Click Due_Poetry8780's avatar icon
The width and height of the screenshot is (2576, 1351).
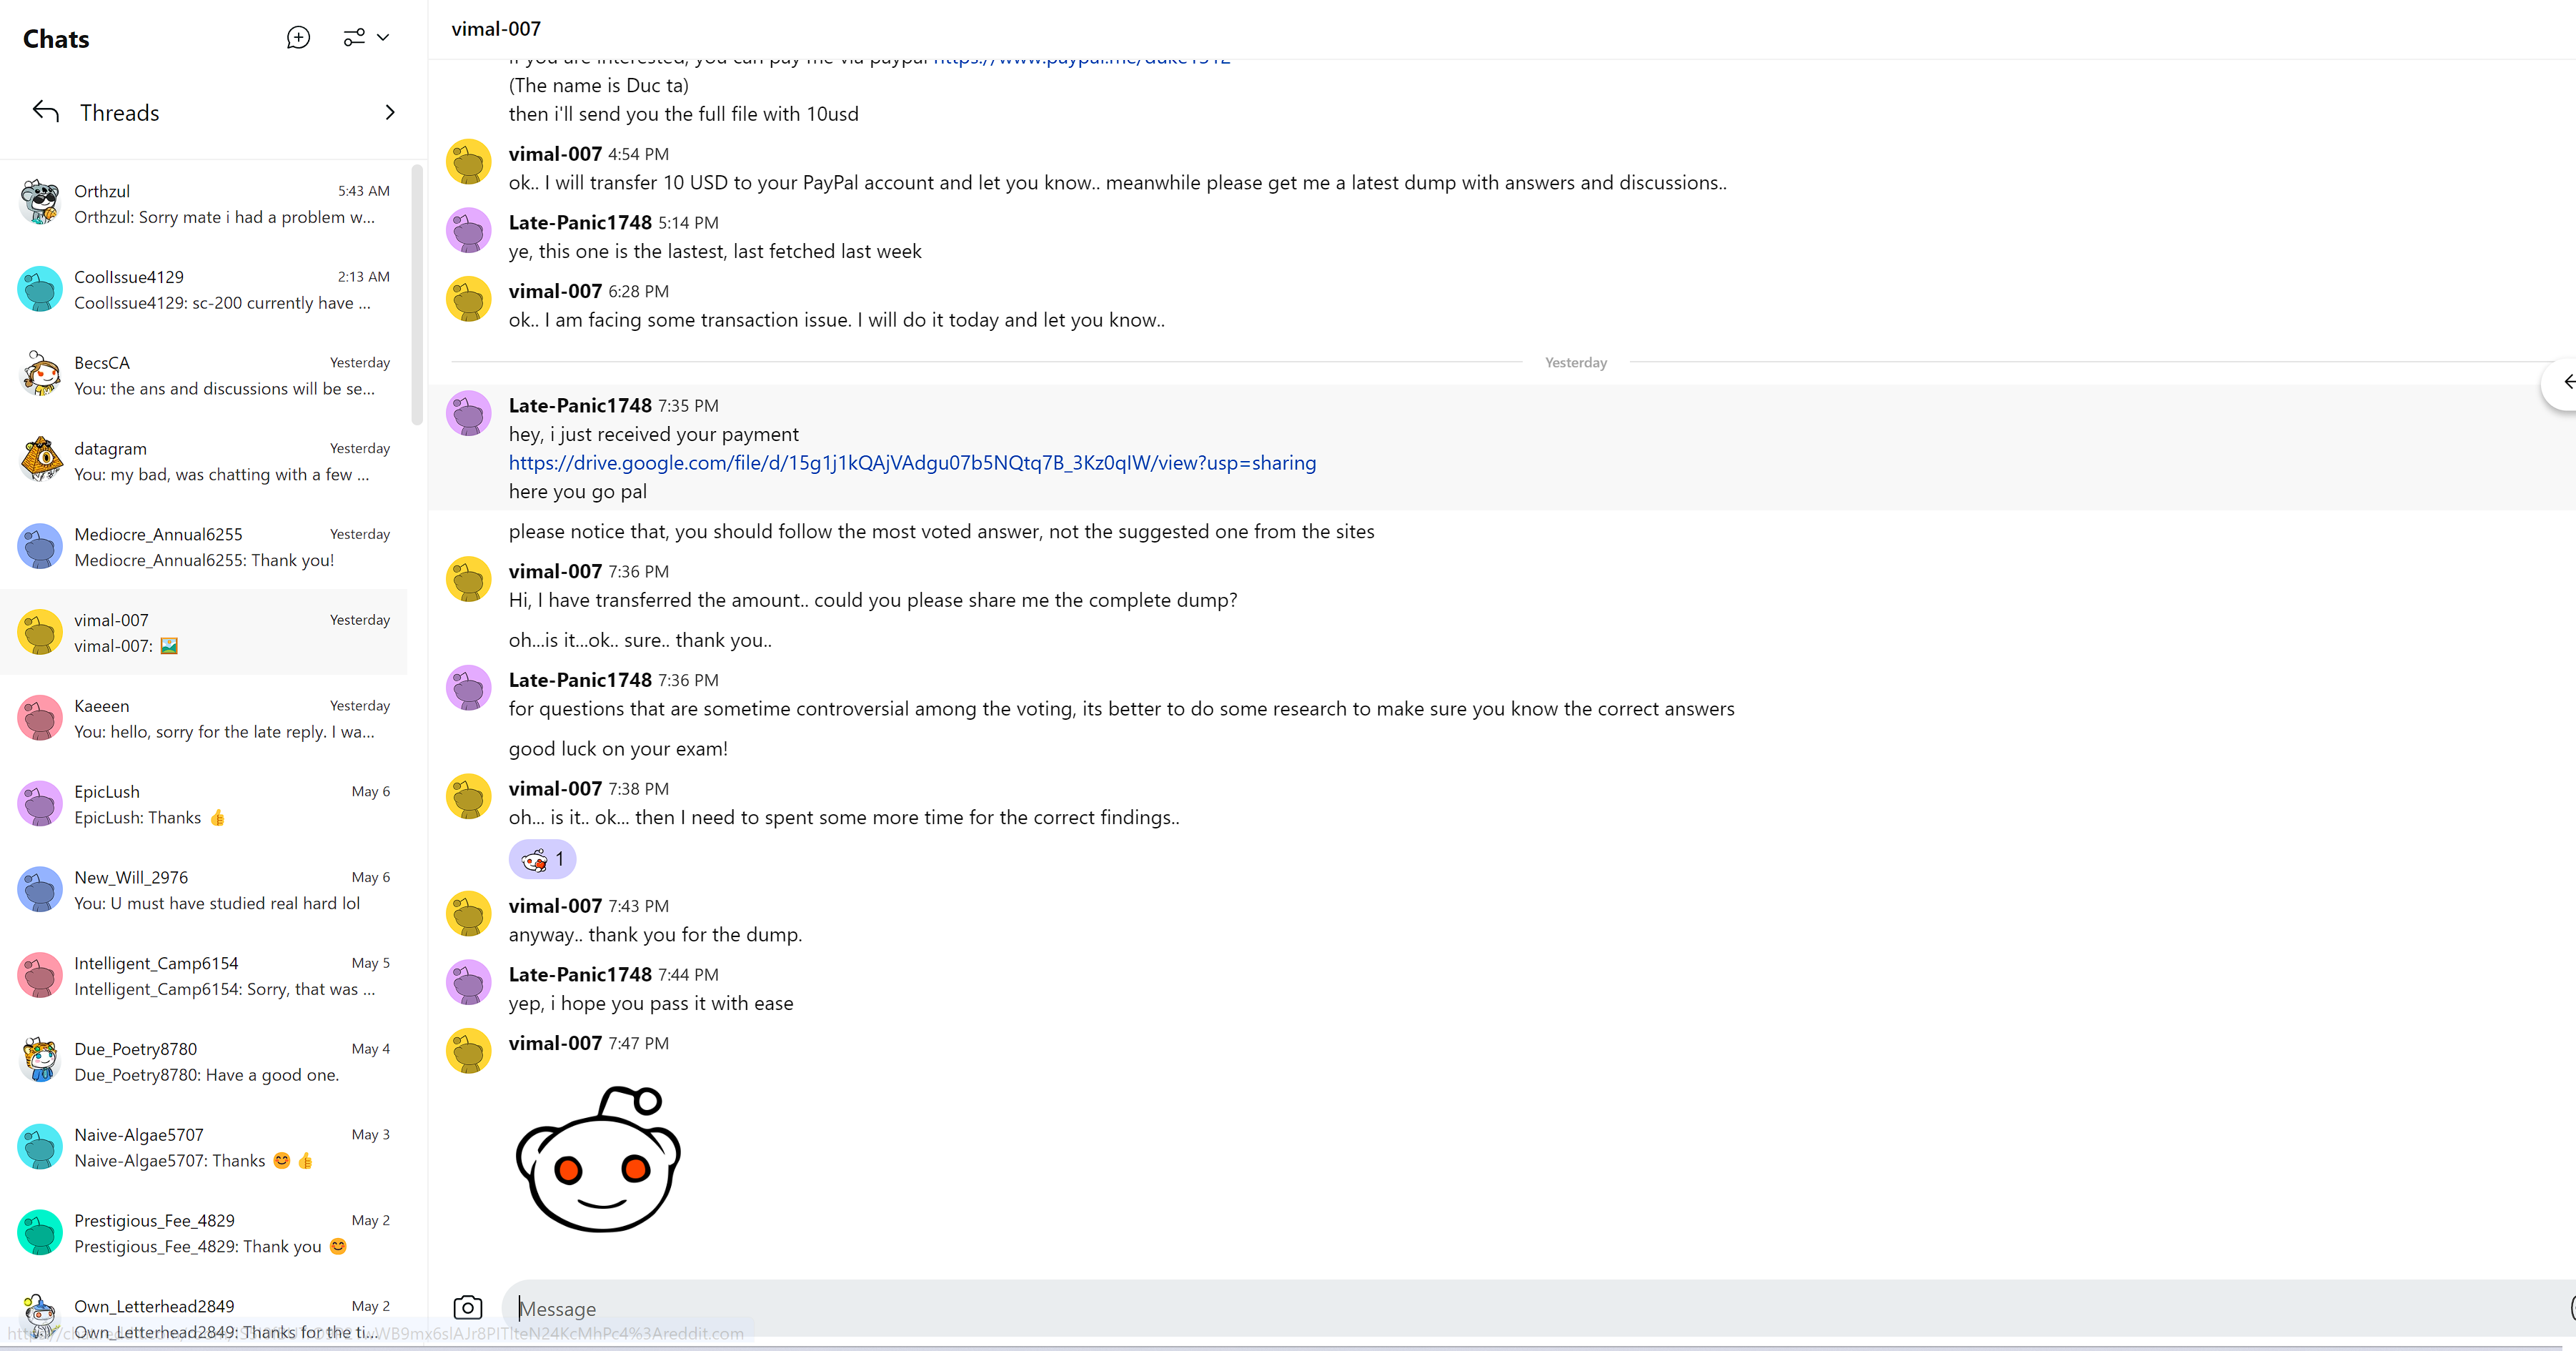pos(40,1061)
